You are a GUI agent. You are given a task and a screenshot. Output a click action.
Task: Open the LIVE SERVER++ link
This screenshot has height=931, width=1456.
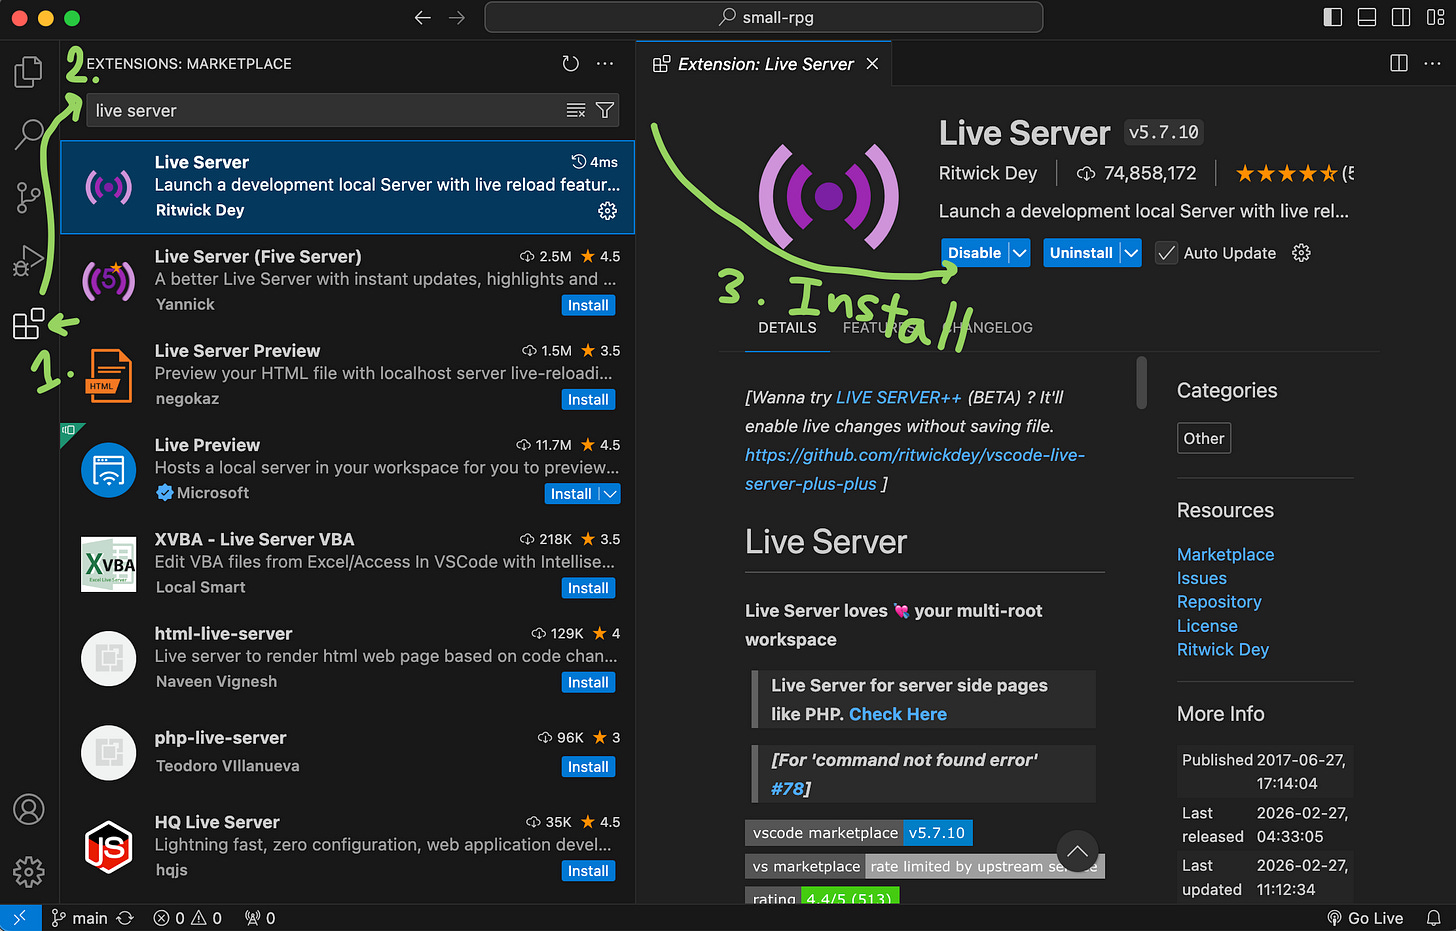click(898, 397)
